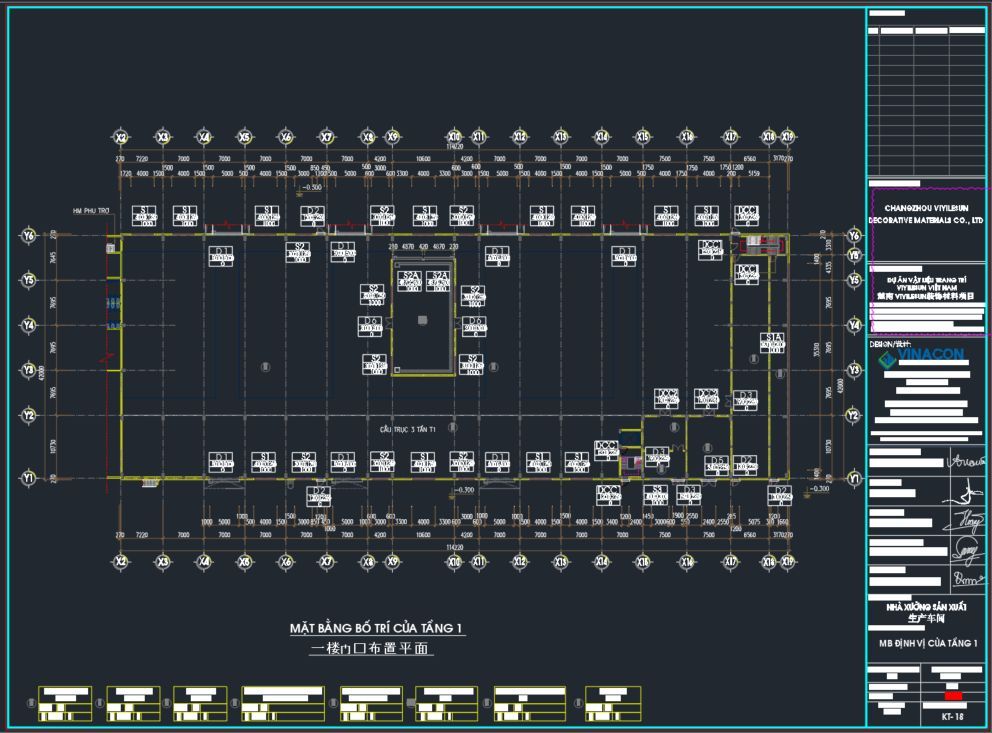Select the -0.500 elevation marker near the top
The image size is (992, 733).
click(312, 187)
